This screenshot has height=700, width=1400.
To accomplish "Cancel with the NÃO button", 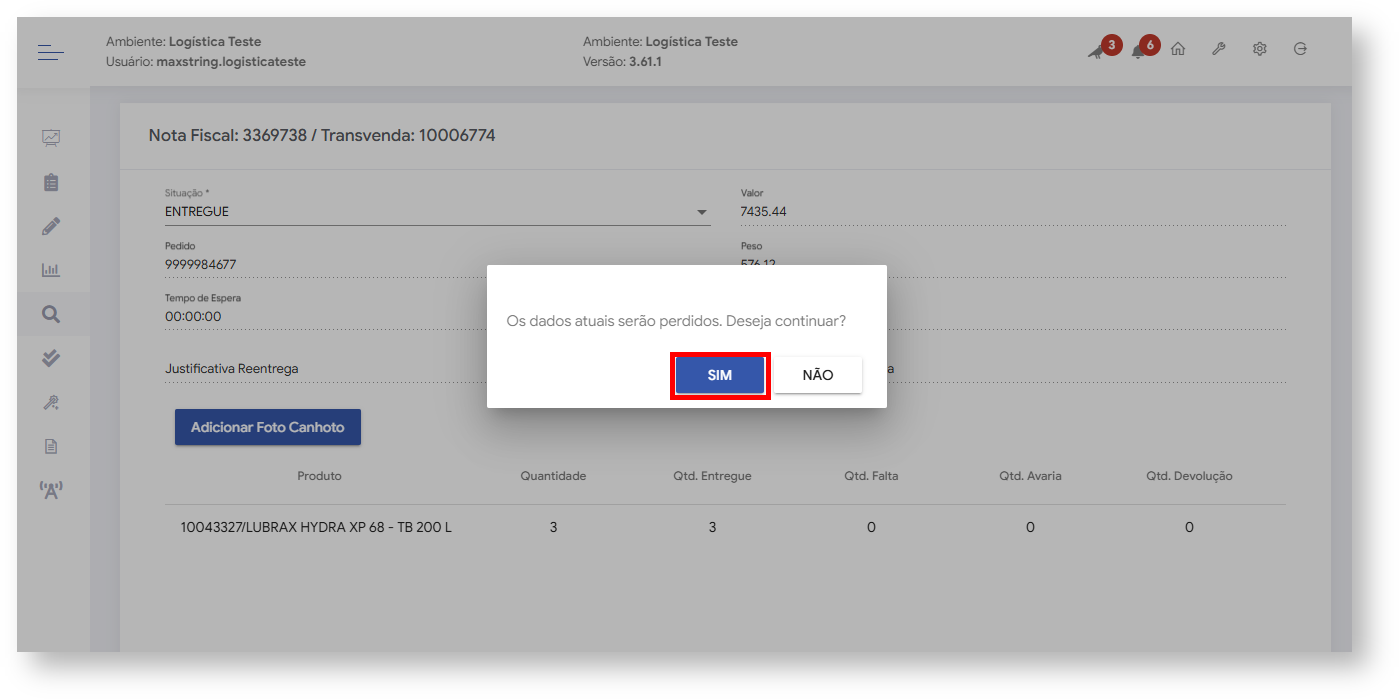I will (x=818, y=375).
